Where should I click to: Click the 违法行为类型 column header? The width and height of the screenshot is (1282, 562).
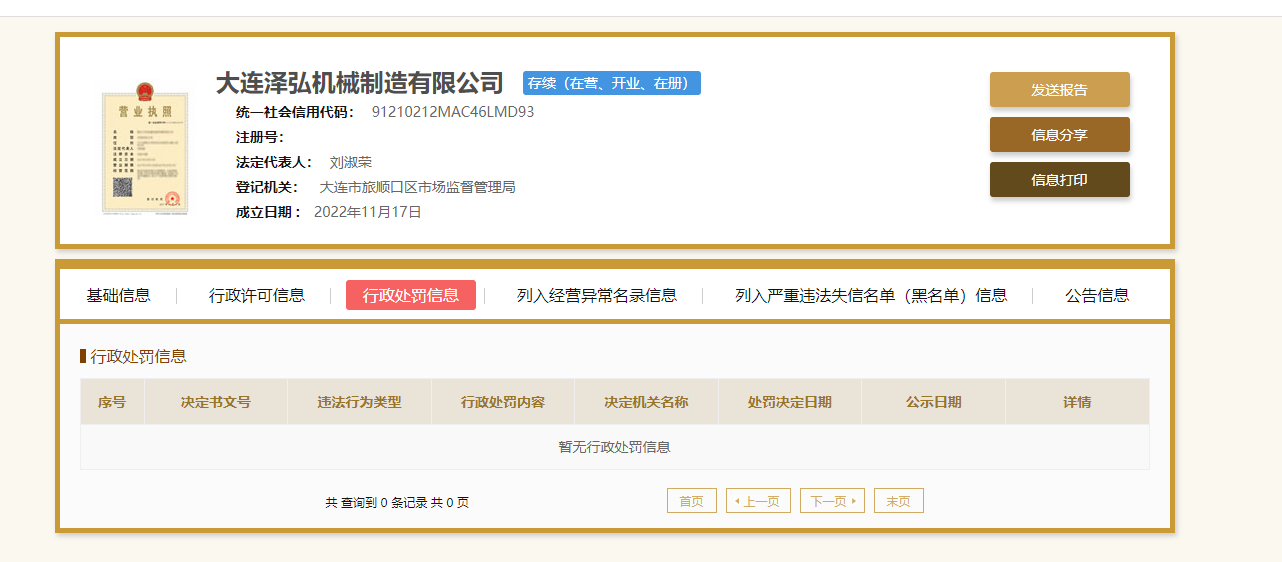(x=359, y=402)
